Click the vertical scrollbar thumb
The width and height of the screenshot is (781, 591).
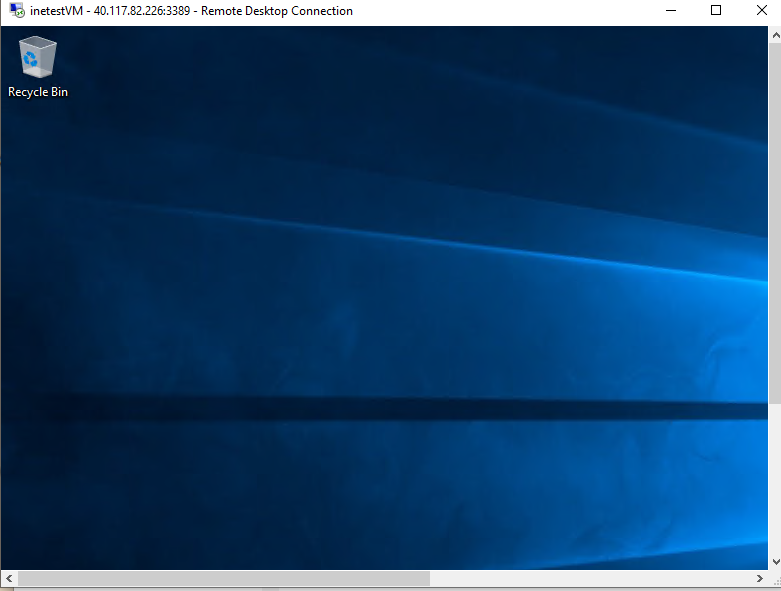[x=775, y=220]
